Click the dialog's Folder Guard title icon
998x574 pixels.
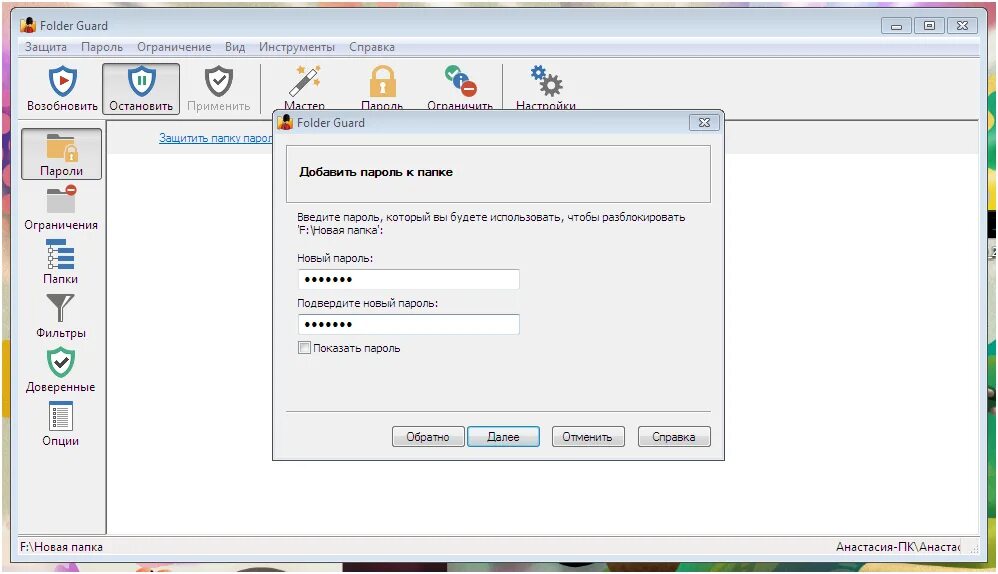click(x=286, y=122)
